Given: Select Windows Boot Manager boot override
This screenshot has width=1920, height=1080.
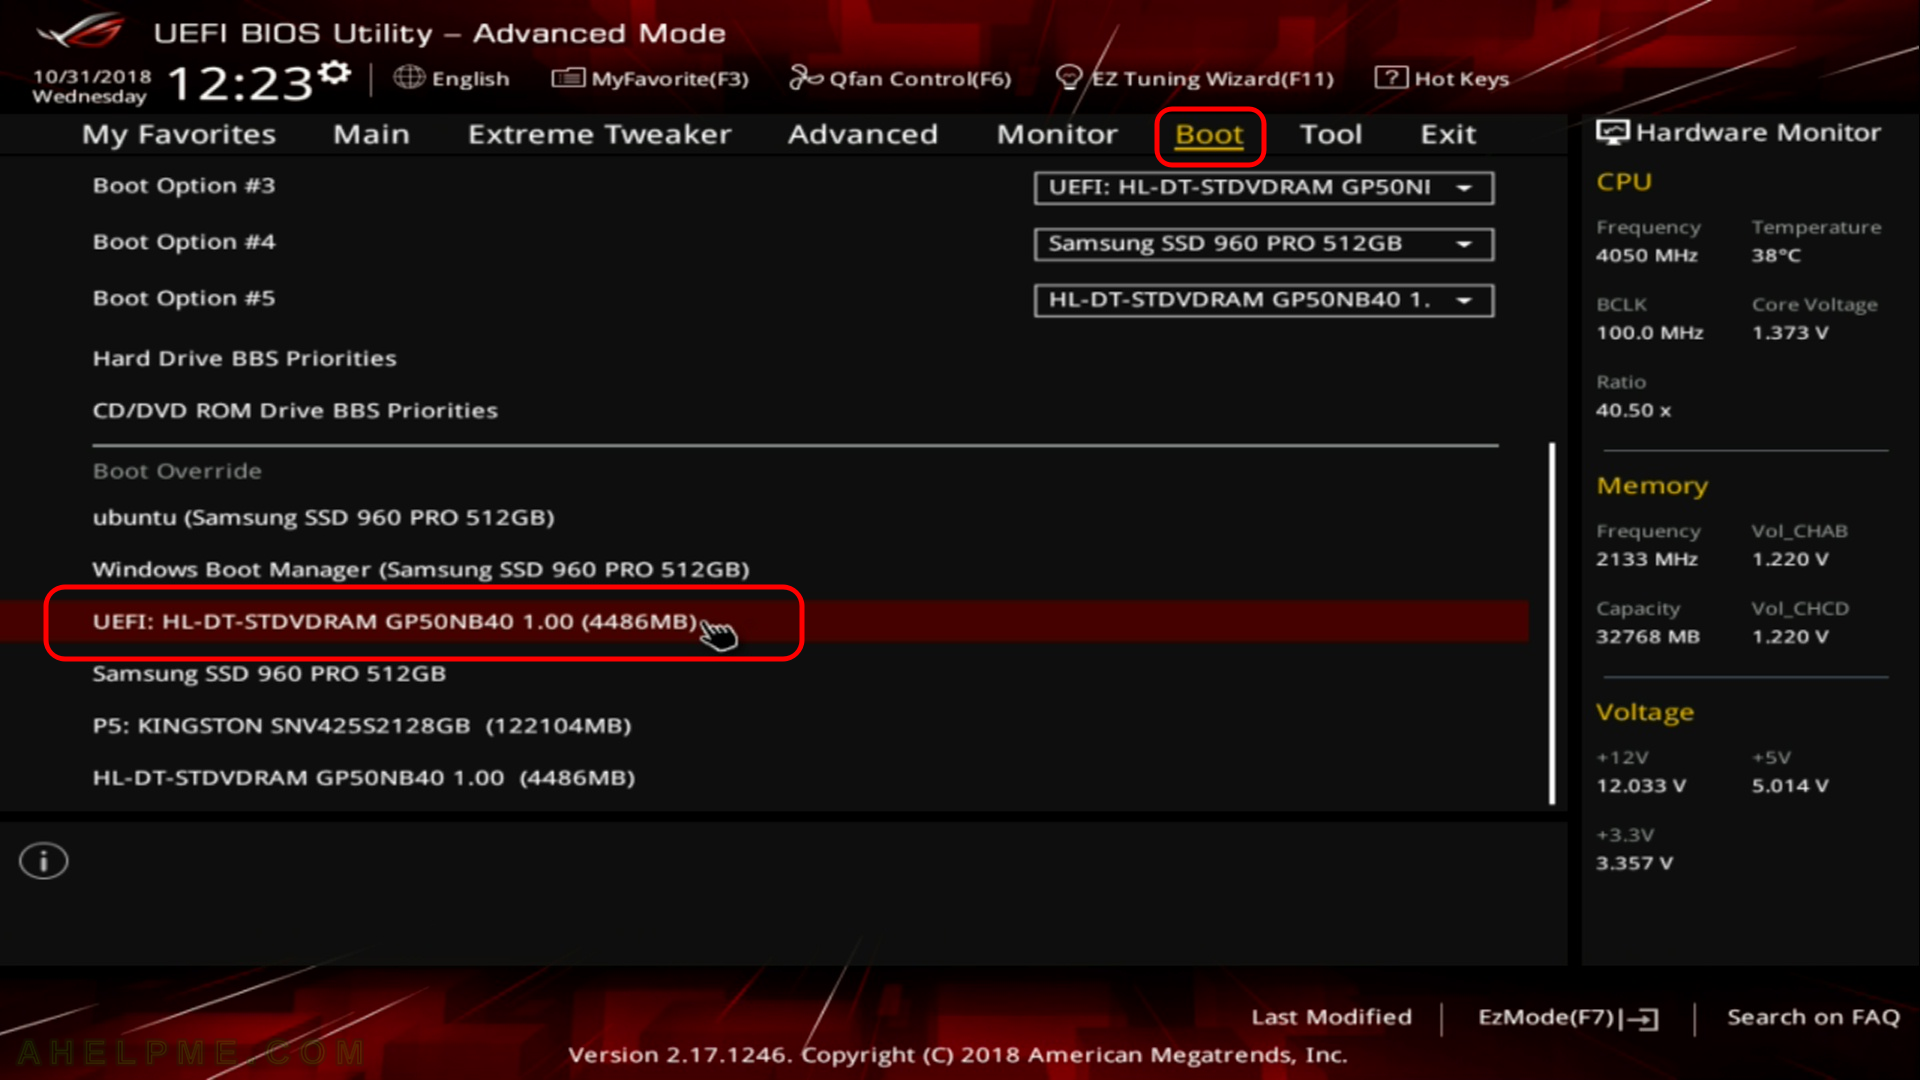Looking at the screenshot, I should (419, 568).
